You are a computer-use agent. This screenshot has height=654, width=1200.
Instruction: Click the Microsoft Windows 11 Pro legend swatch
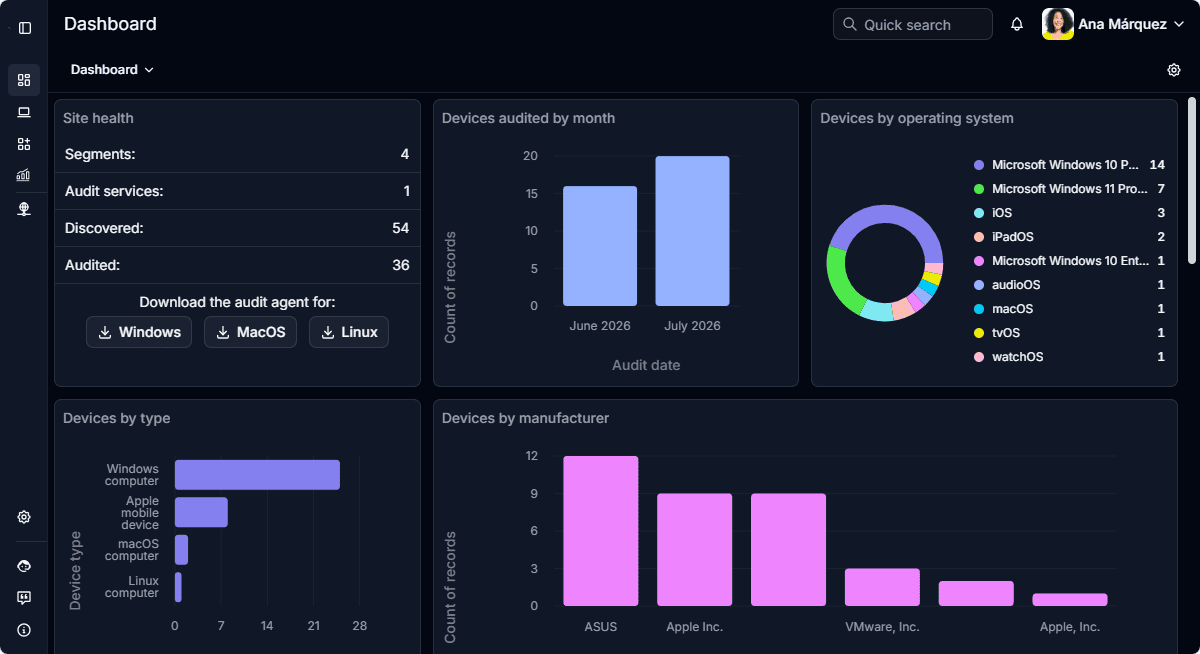tap(979, 189)
